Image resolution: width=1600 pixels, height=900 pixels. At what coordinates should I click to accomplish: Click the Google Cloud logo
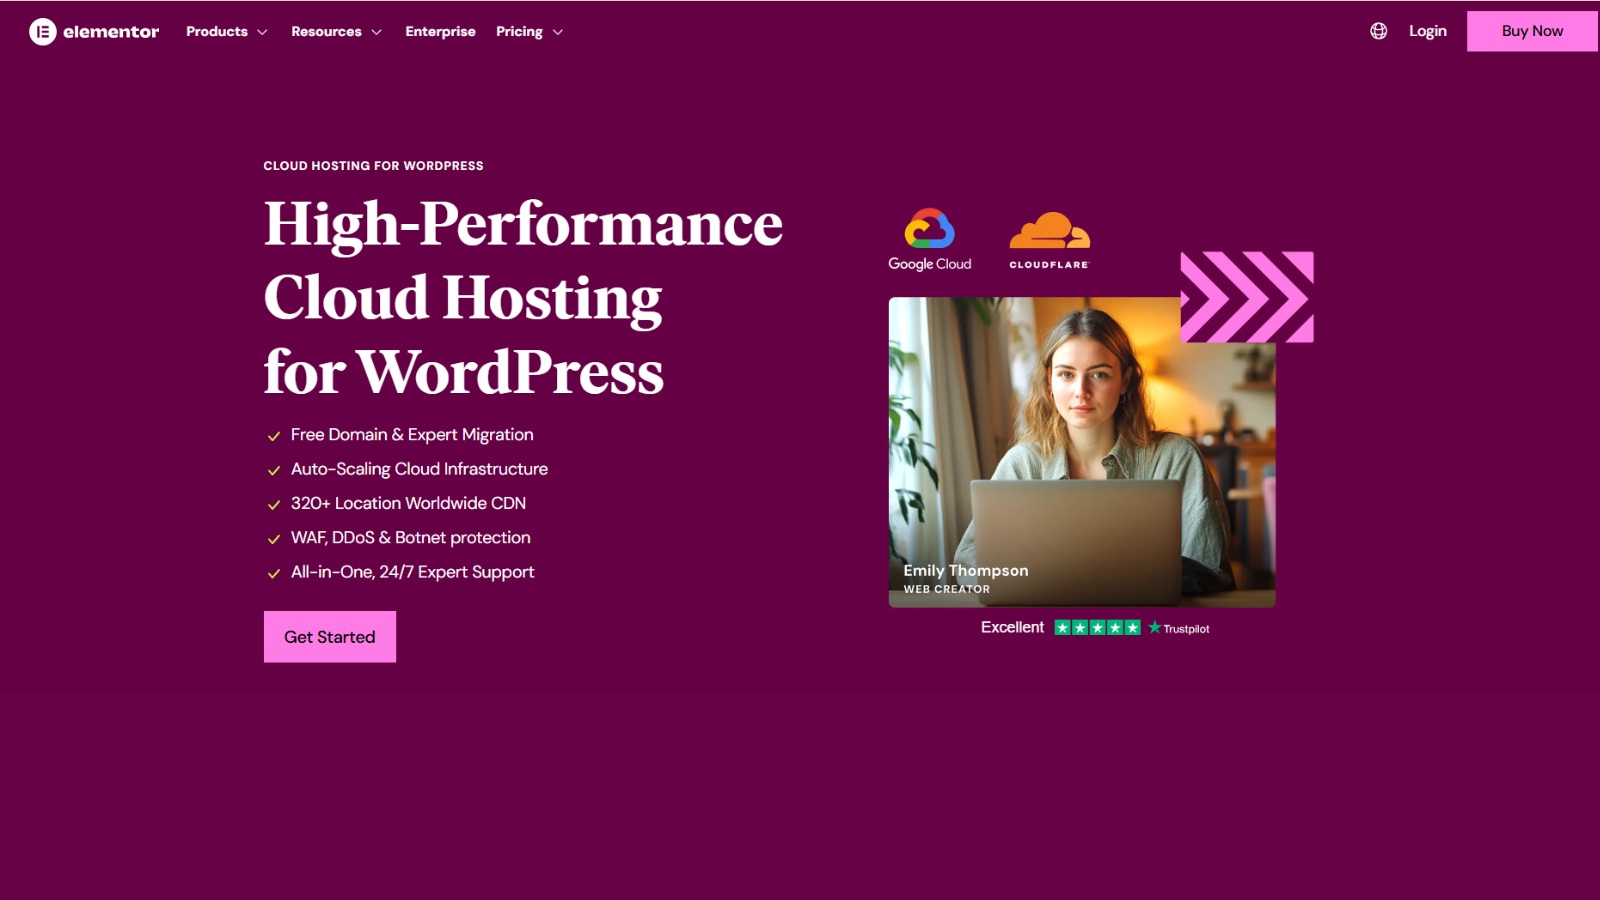point(929,237)
